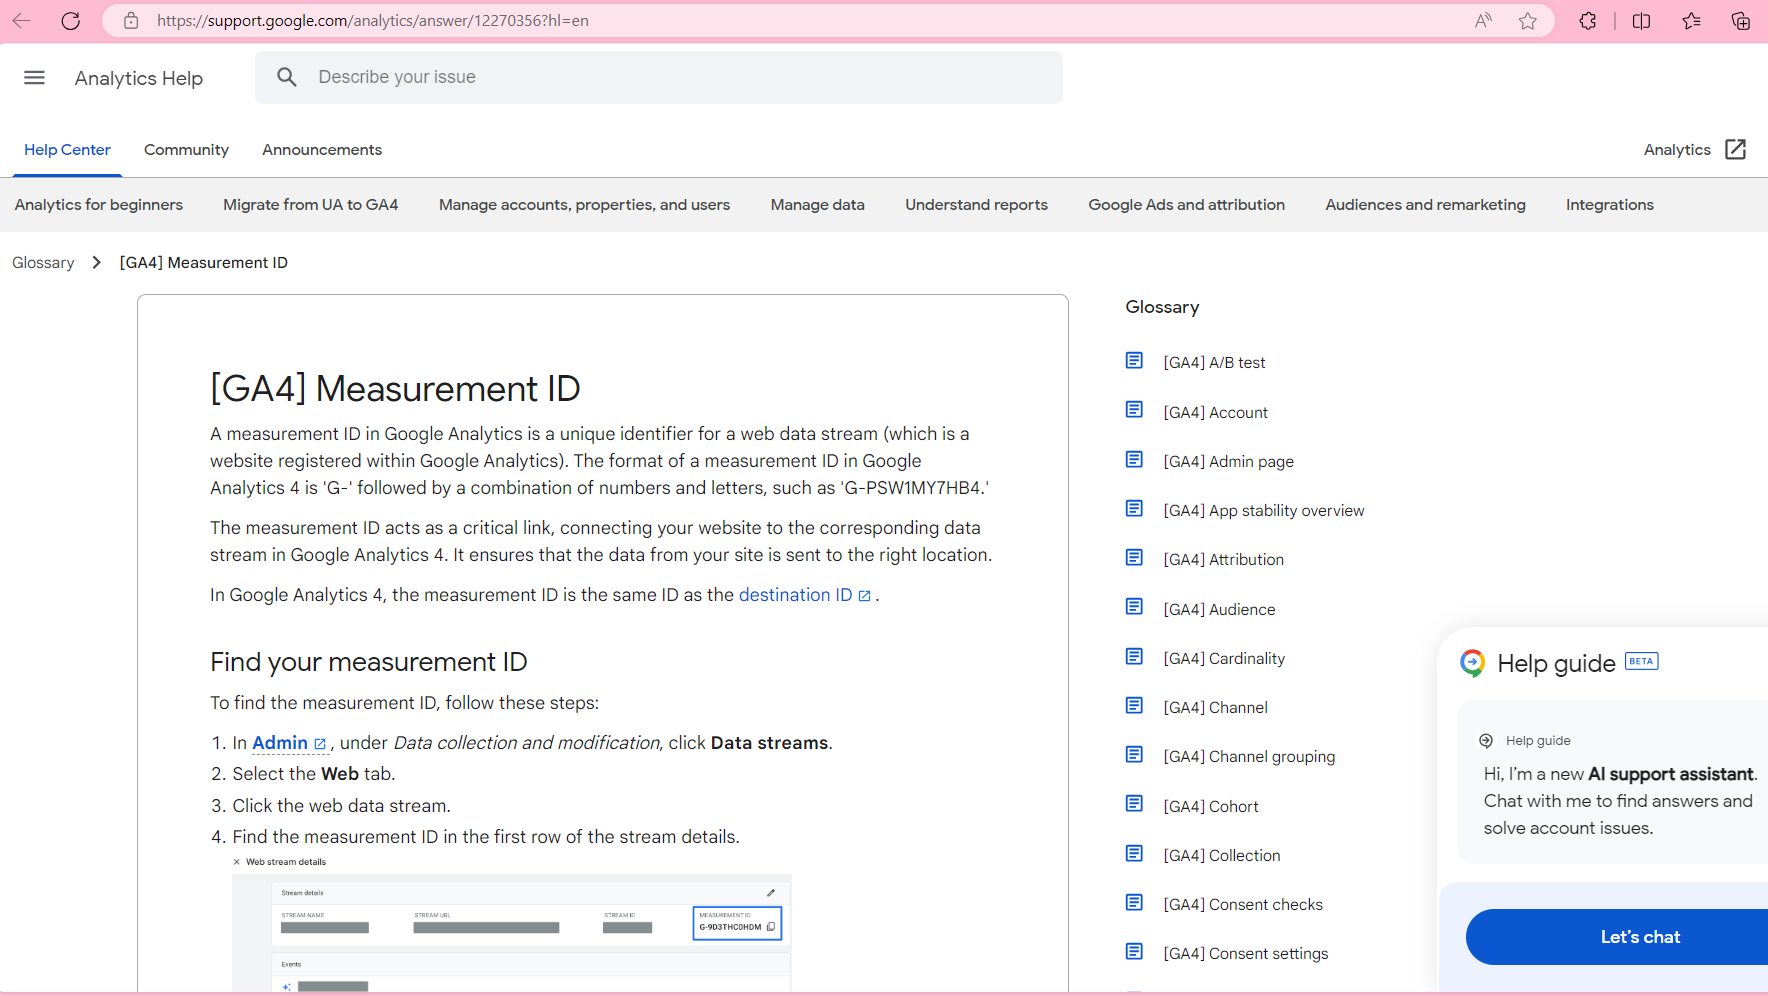Click the document icon beside [GA4] Attribution
The height and width of the screenshot is (996, 1768).
(x=1135, y=557)
